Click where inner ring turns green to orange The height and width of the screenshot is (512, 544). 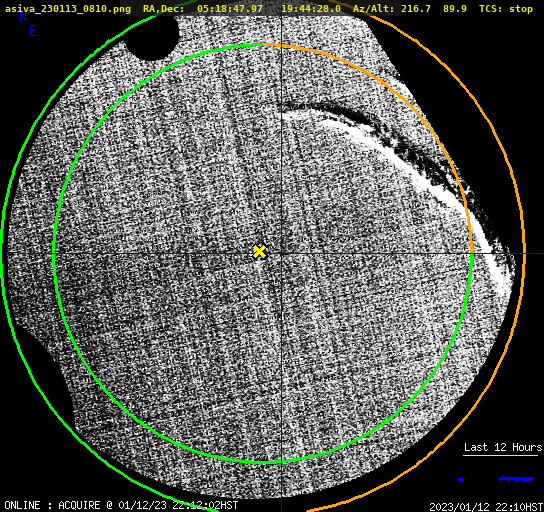pos(263,44)
